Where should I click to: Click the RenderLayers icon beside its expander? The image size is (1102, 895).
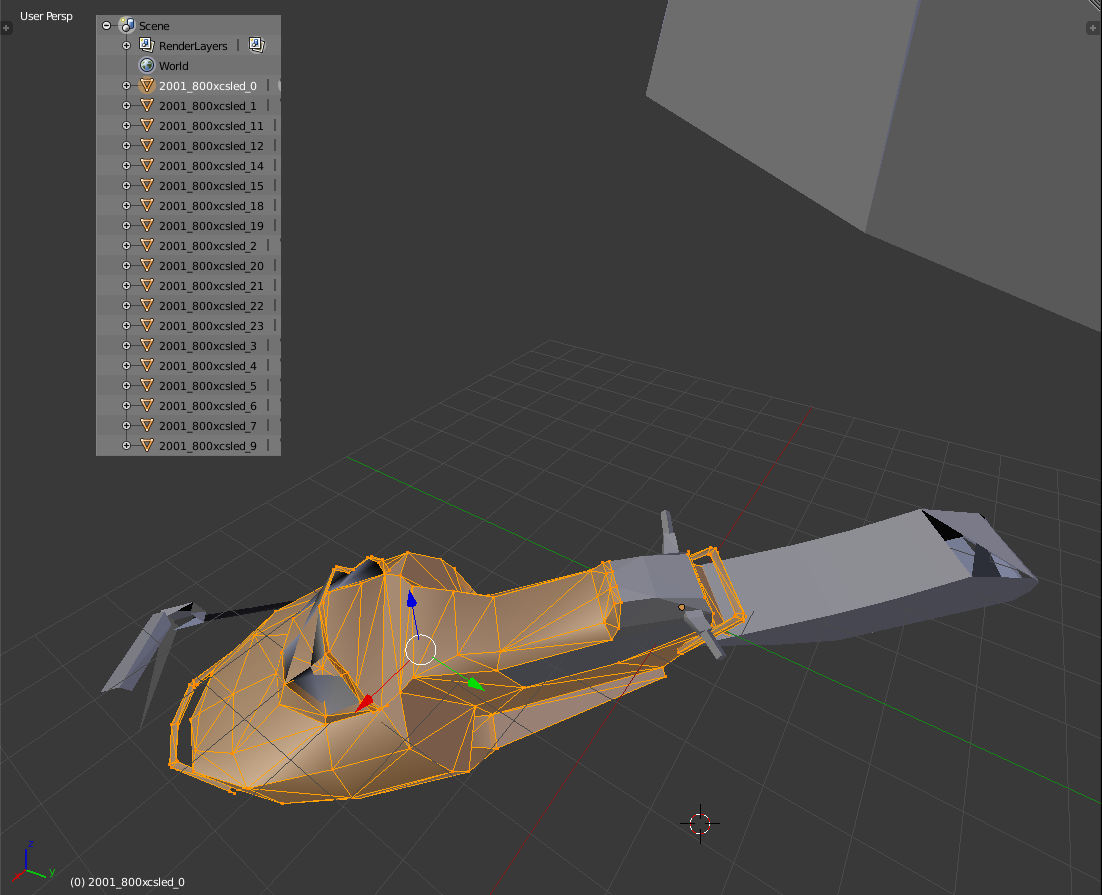[147, 45]
